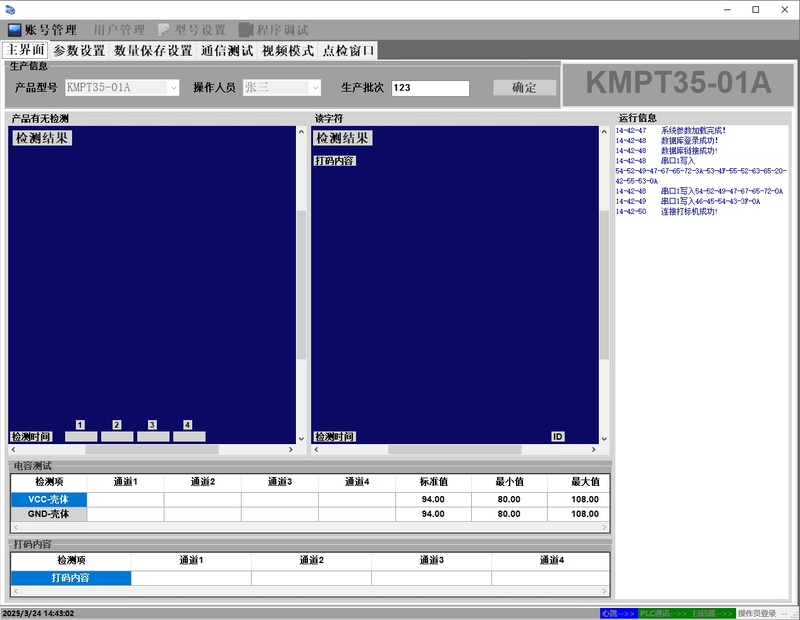
Task: Click the 标准值 column header
Action: pyautogui.click(x=433, y=482)
